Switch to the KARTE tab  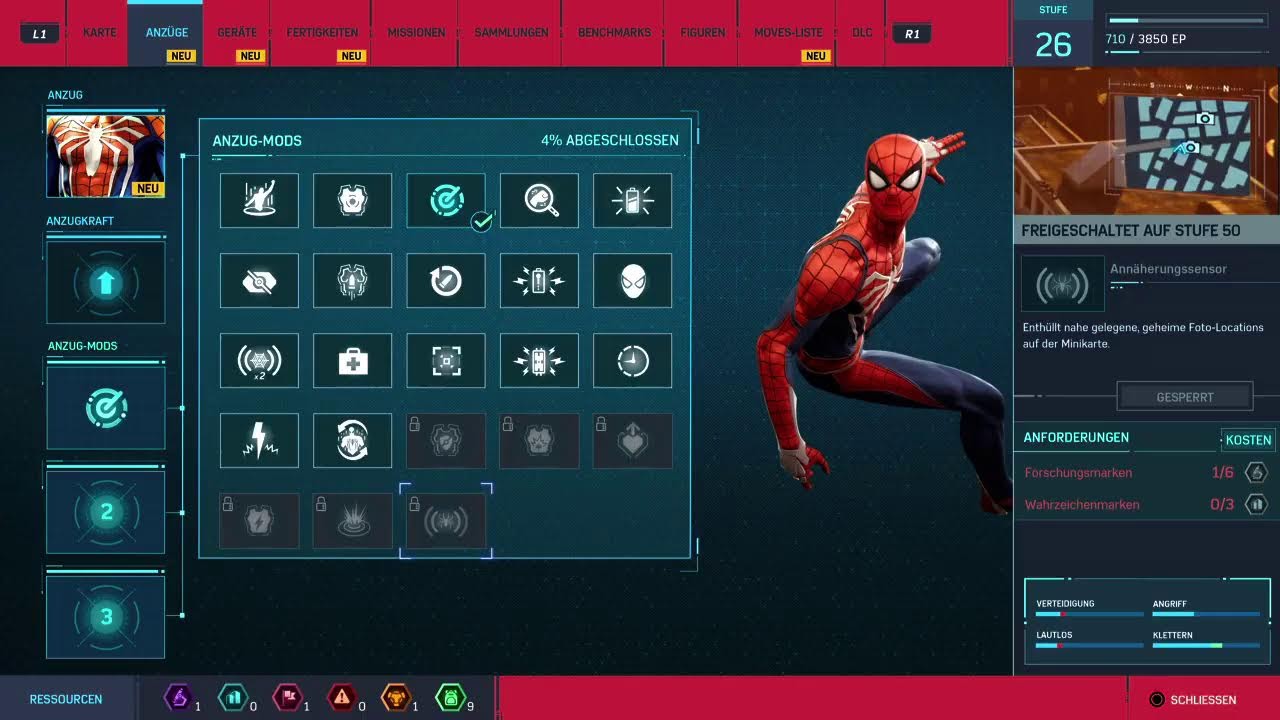100,33
